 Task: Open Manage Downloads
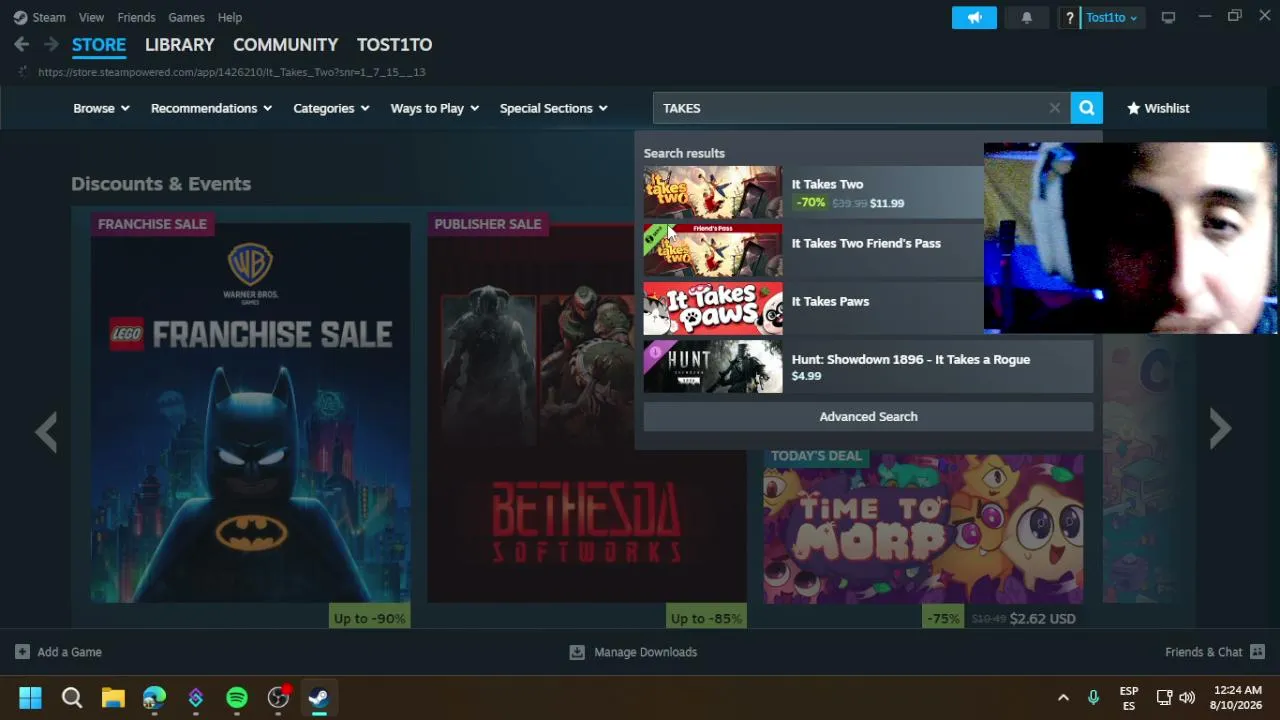(633, 652)
